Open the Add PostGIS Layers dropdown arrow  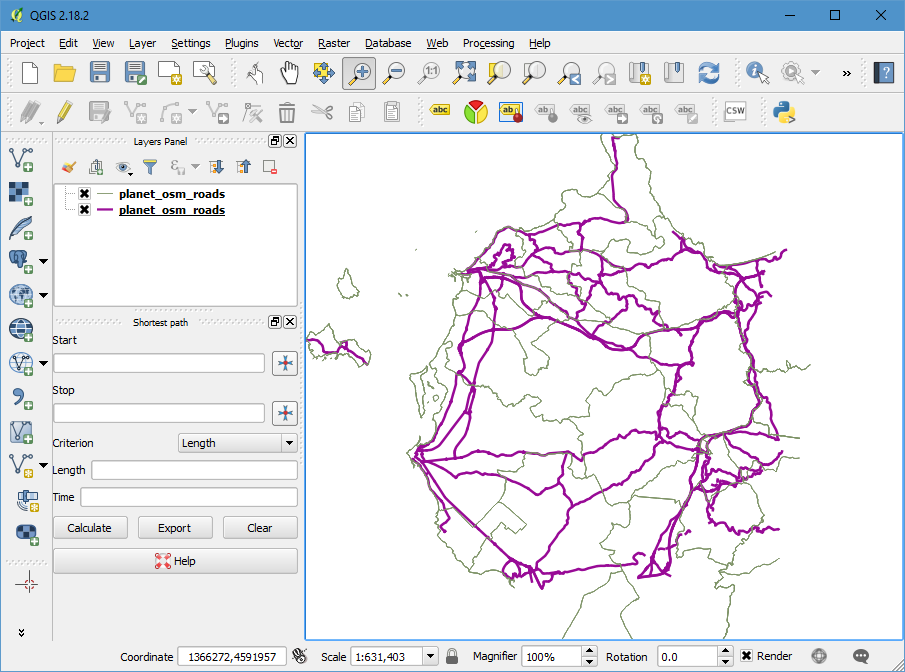[x=43, y=262]
